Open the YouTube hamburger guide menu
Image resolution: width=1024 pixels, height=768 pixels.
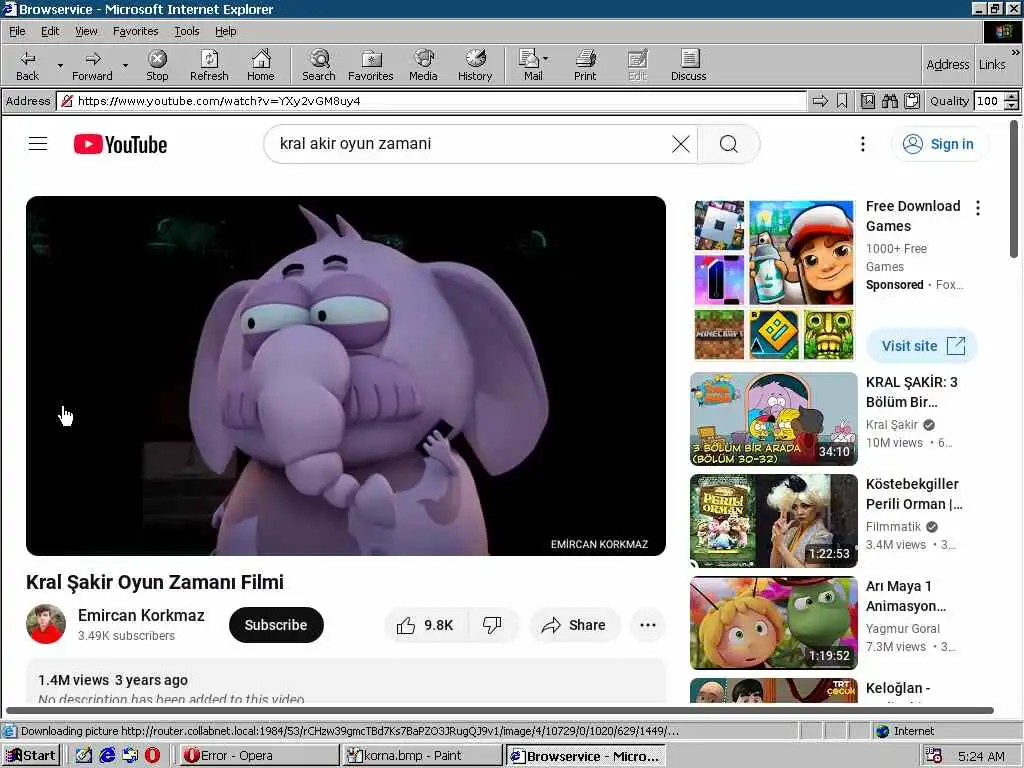click(38, 144)
